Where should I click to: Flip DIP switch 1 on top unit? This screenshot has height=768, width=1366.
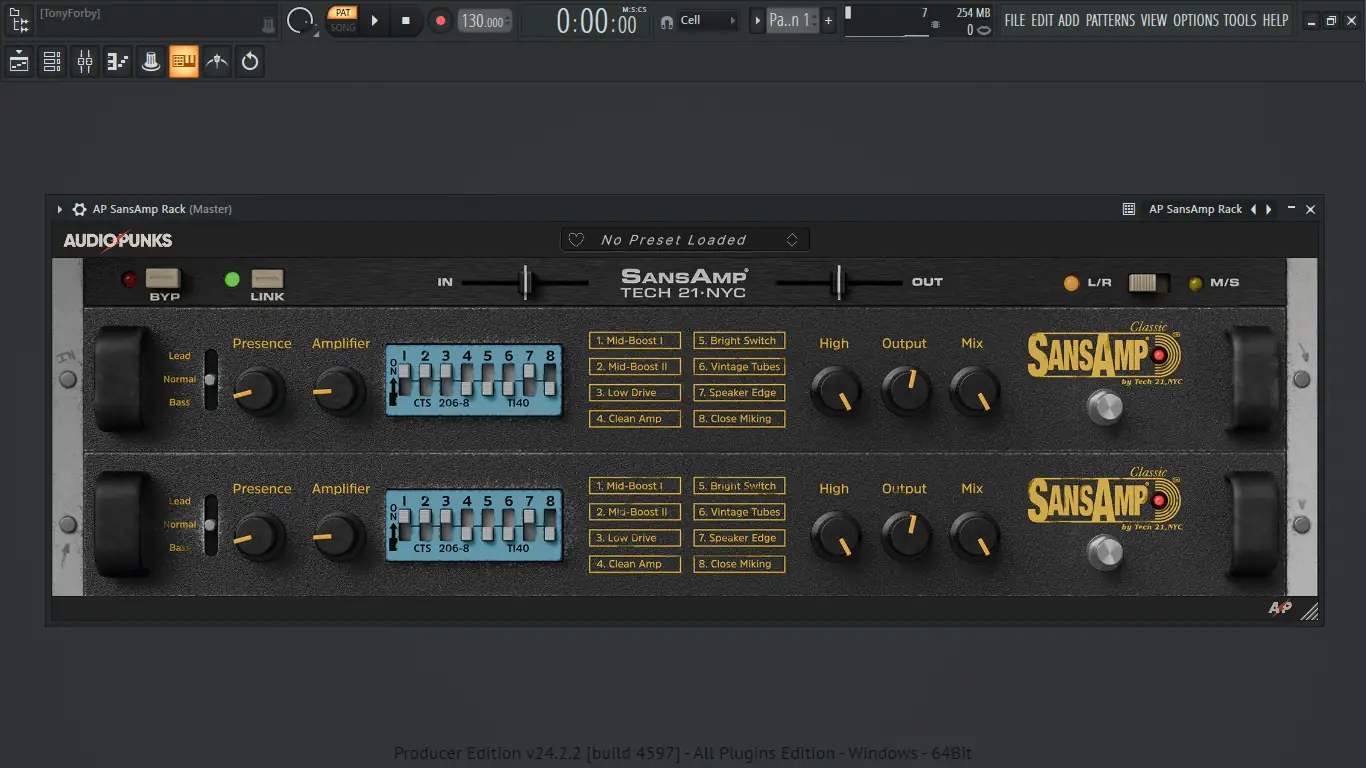(x=404, y=379)
